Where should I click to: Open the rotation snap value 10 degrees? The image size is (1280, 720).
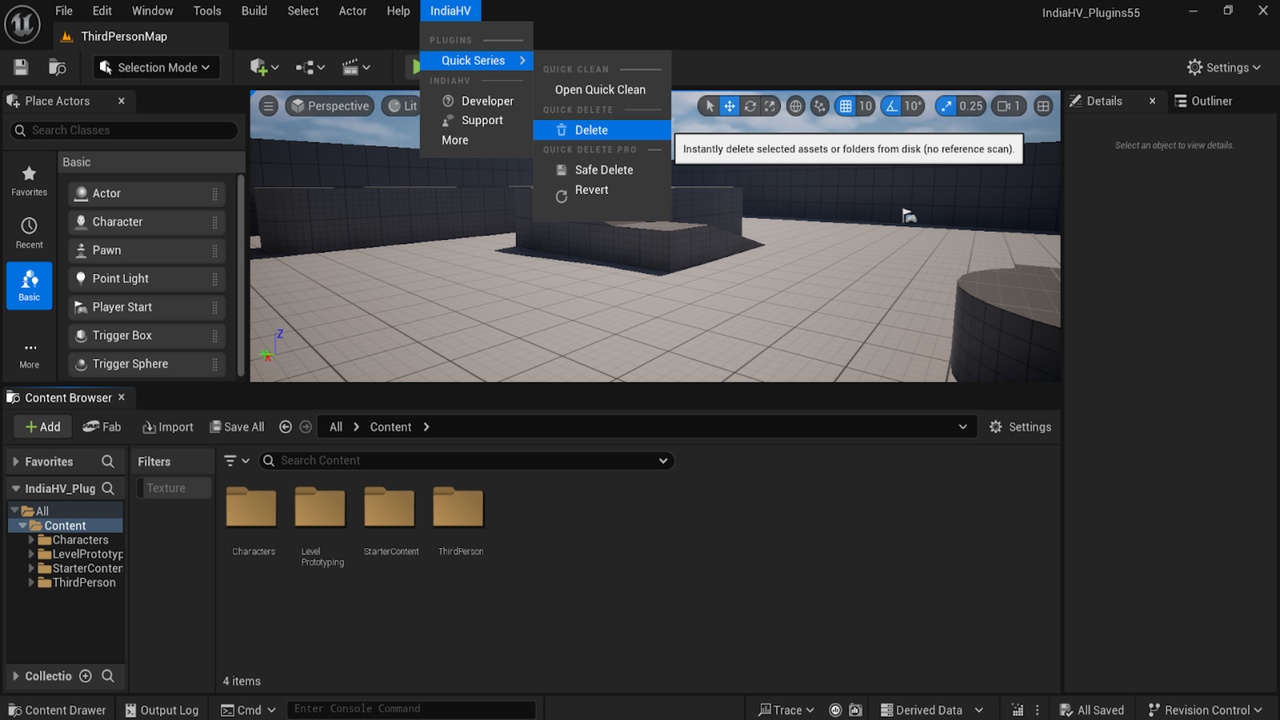[913, 106]
